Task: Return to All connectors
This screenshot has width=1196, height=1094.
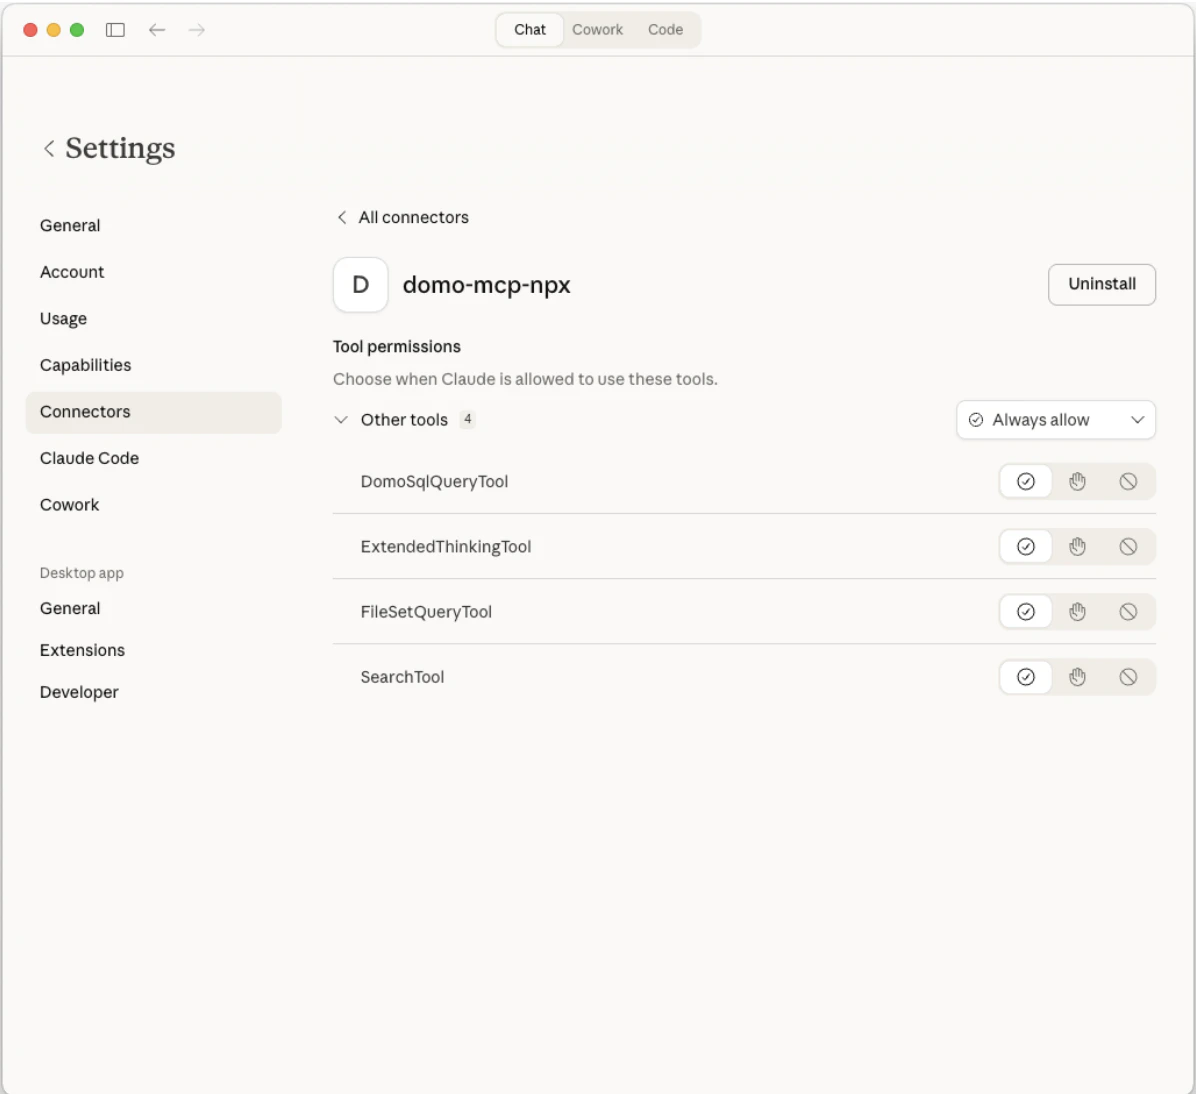Action: point(413,217)
